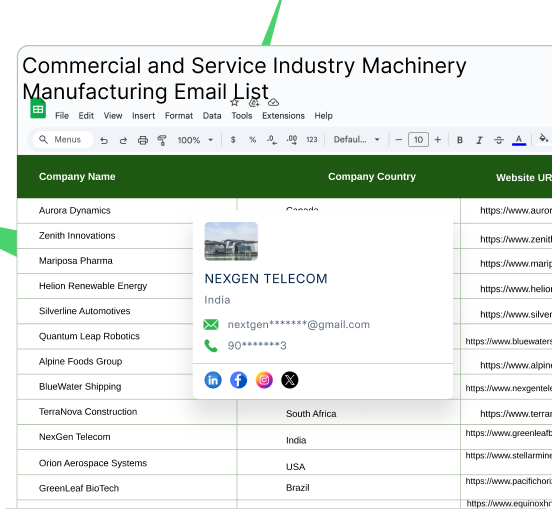Click the Redo arrow in the toolbar
The height and width of the screenshot is (509, 552).
(x=123, y=140)
